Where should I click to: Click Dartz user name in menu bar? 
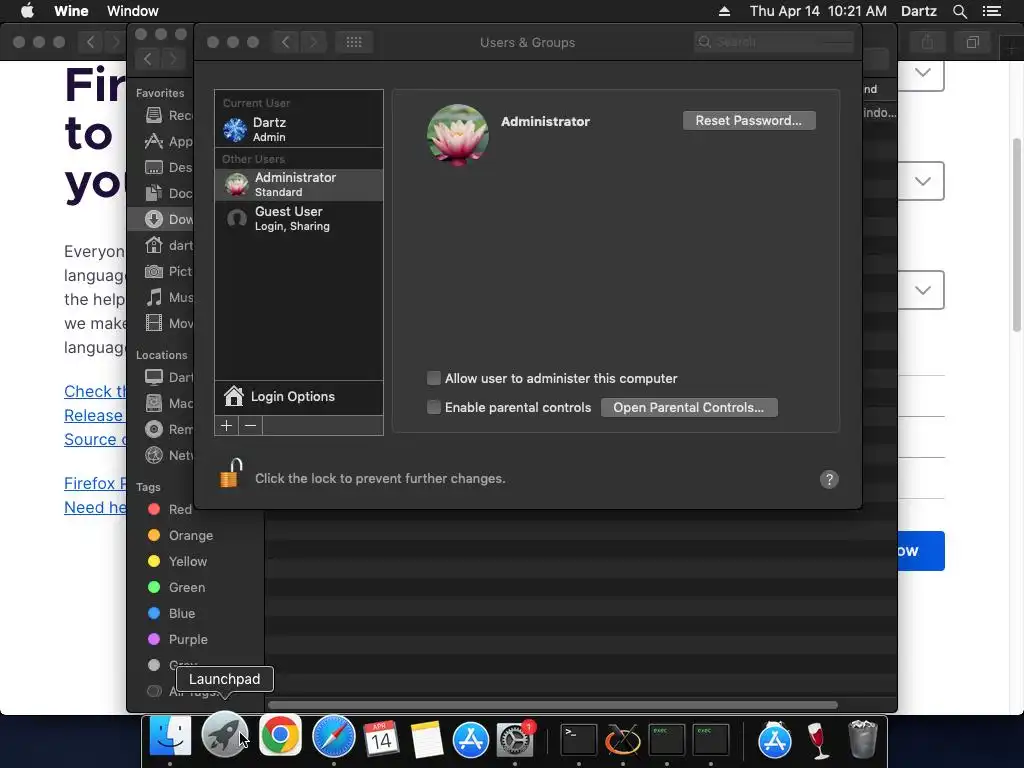coord(919,11)
